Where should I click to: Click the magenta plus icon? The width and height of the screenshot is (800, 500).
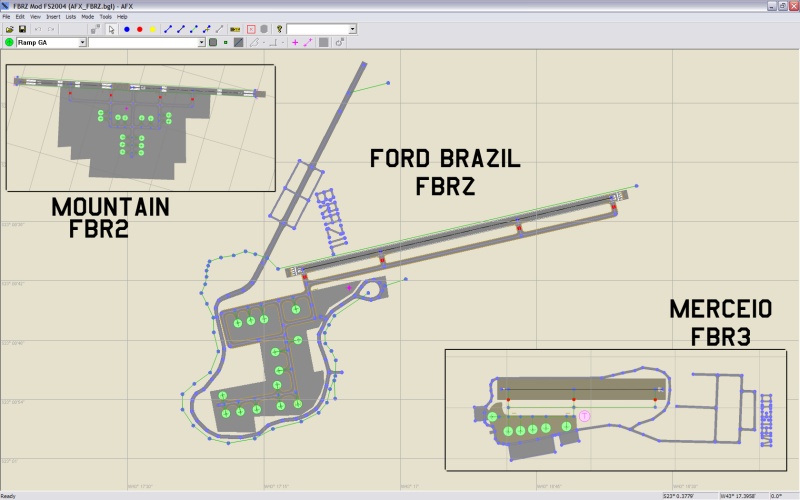295,42
